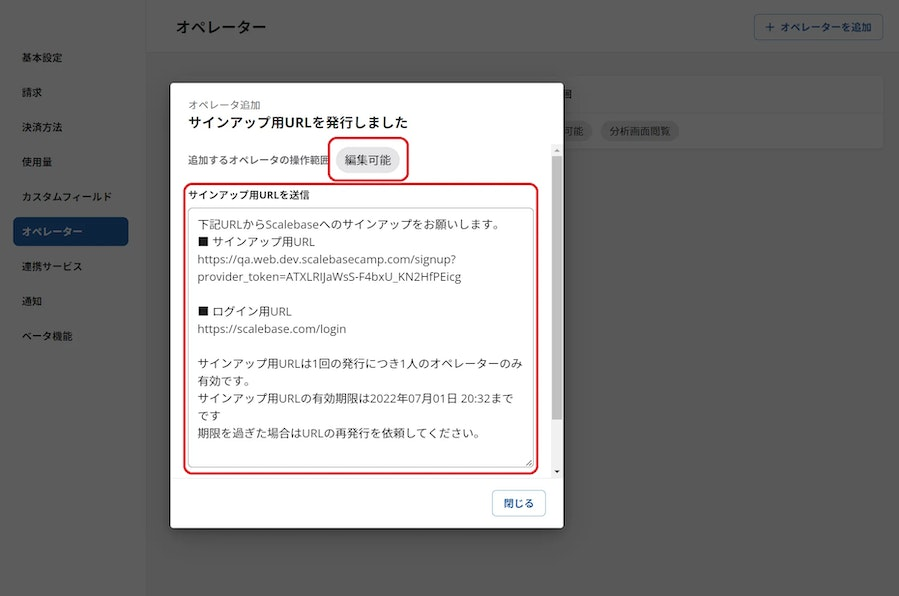Screen dimensions: 899x596
Task: Click the 編集可能 permission chip
Action: click(x=368, y=160)
